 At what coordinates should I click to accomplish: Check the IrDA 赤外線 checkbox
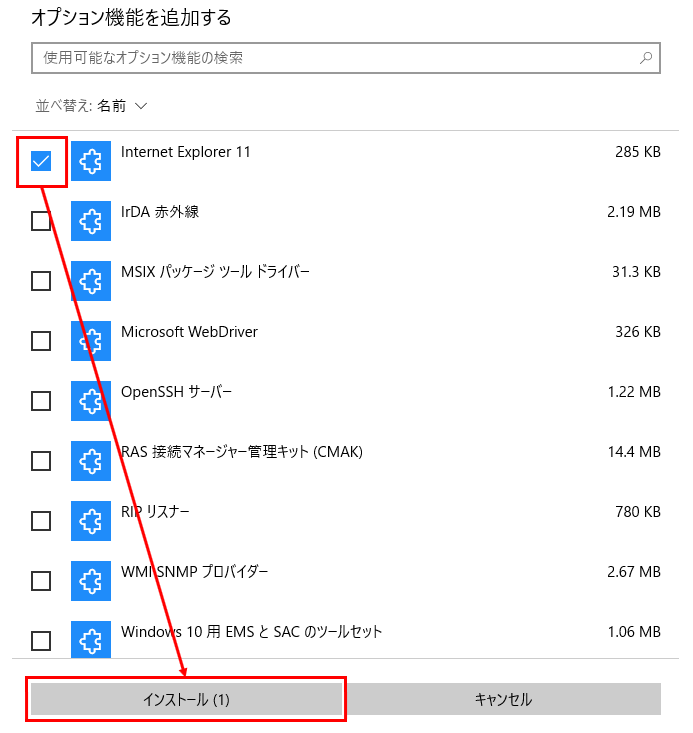tap(41, 221)
